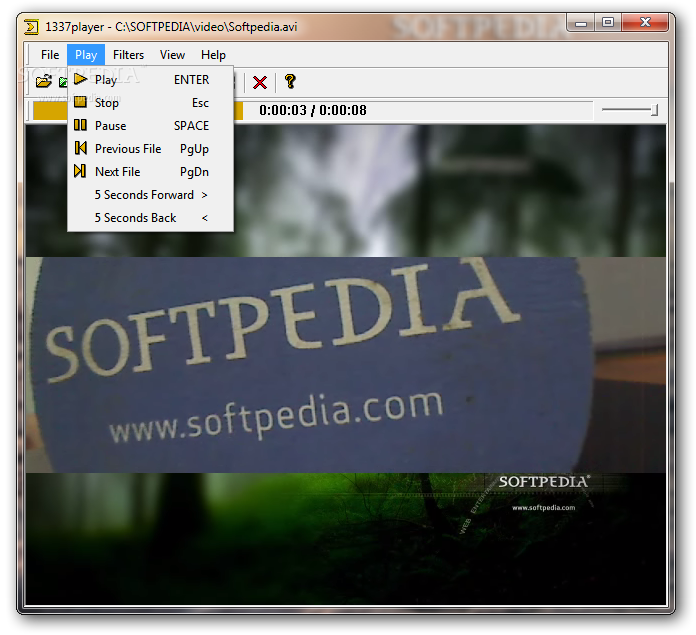Open the Help menu

[x=213, y=55]
